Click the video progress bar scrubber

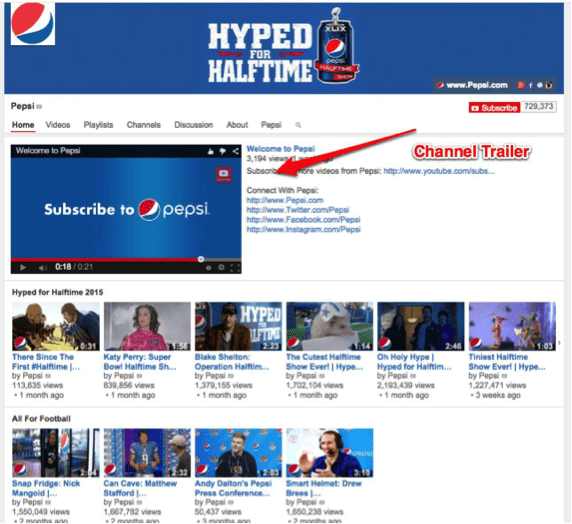click(201, 259)
